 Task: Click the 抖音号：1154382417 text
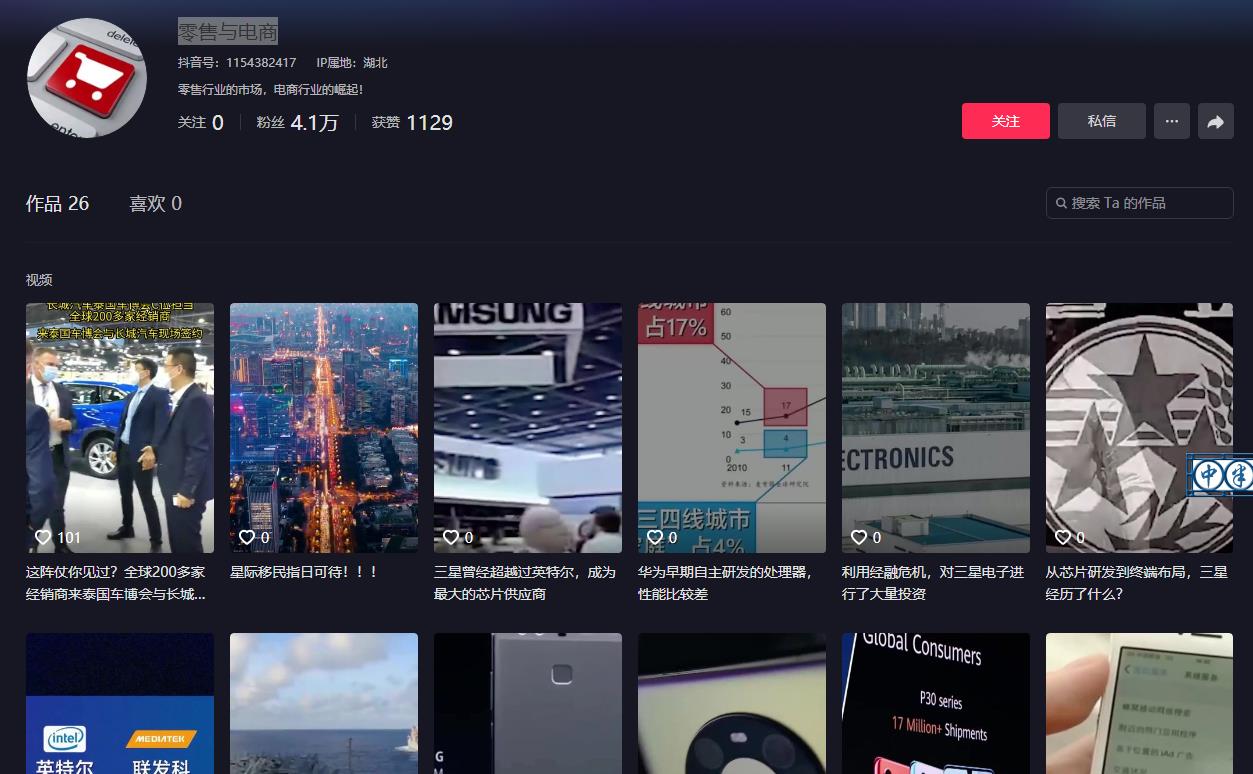click(x=237, y=63)
